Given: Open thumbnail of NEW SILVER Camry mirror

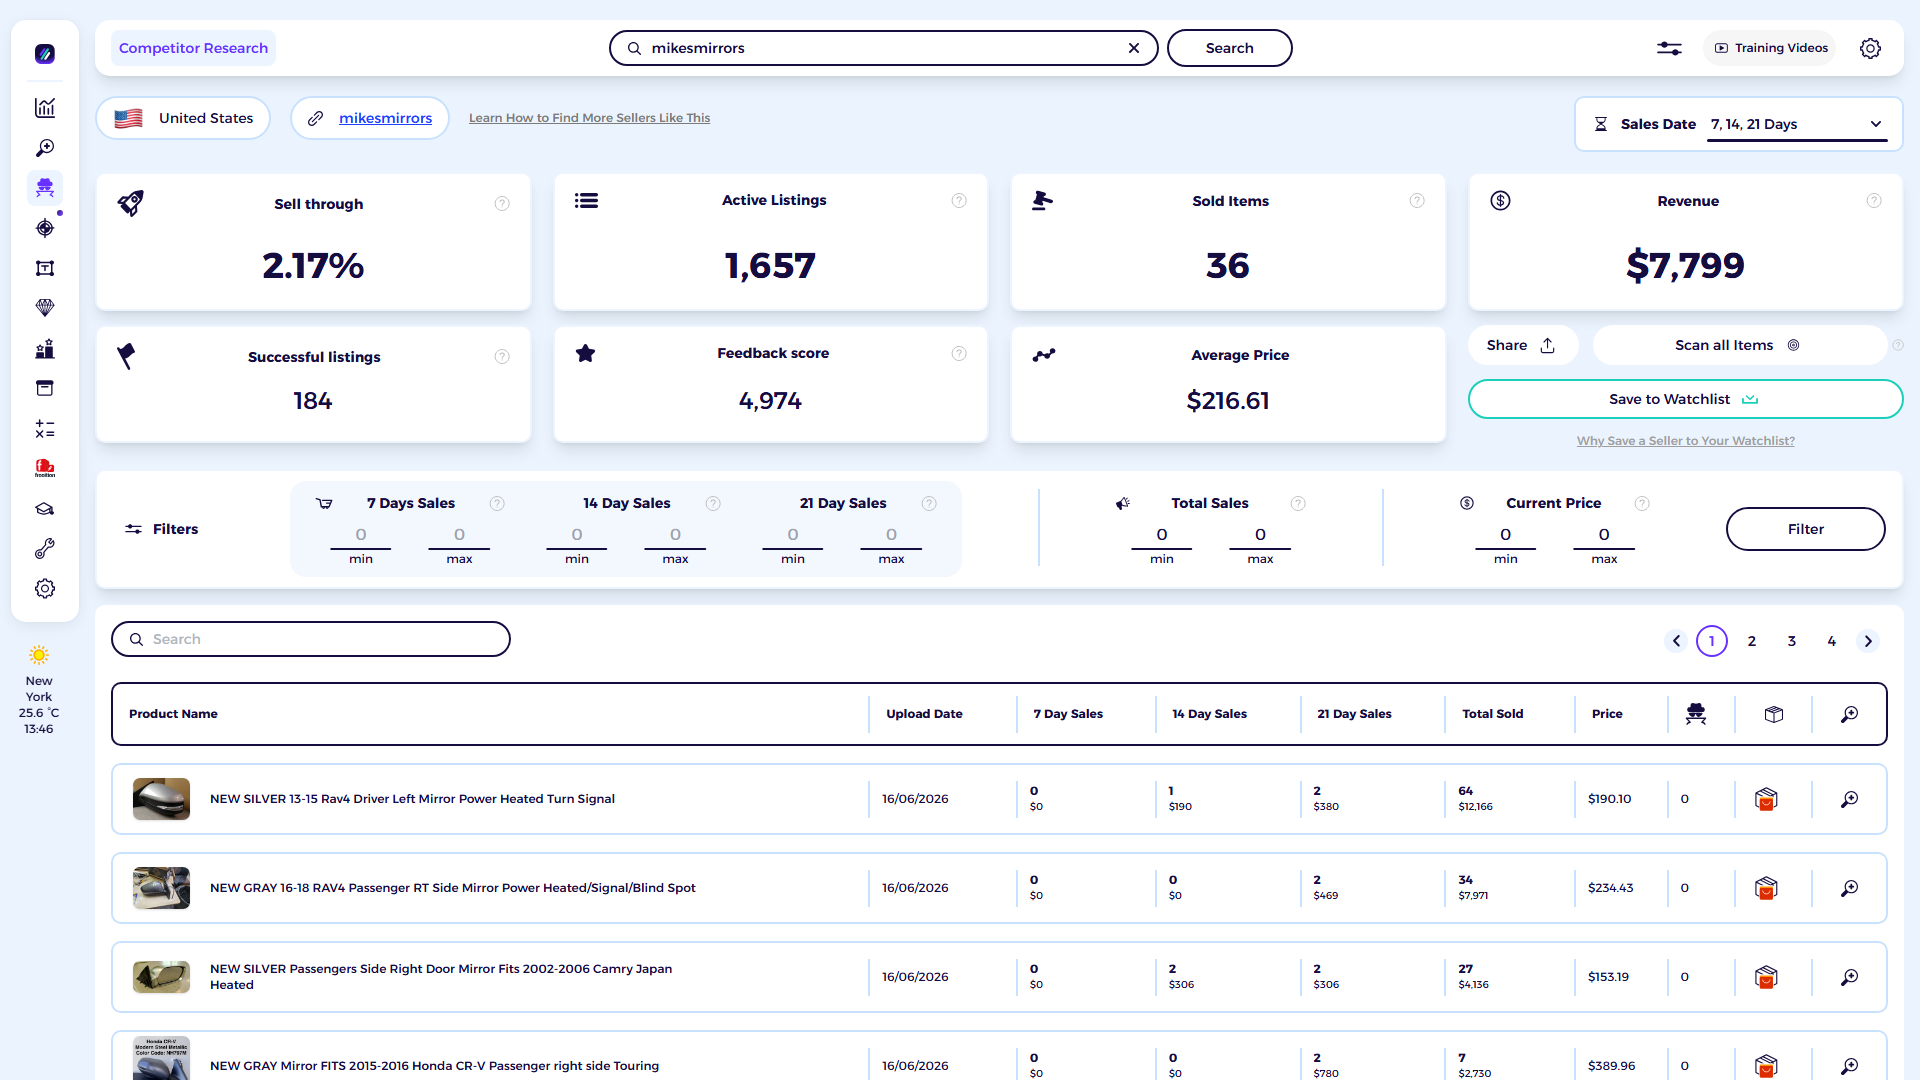Looking at the screenshot, I should pos(161,977).
